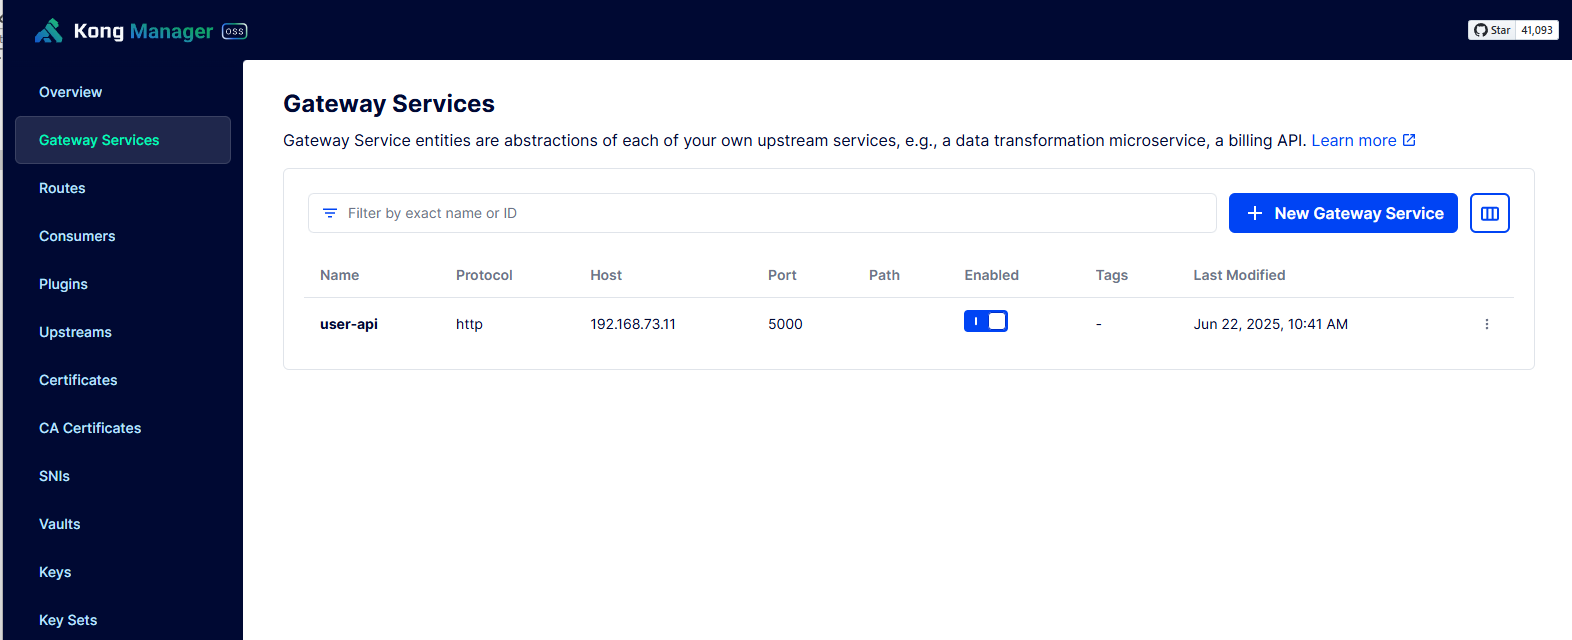1572x640 pixels.
Task: Click the external link icon beside Learn more
Action: point(1409,140)
